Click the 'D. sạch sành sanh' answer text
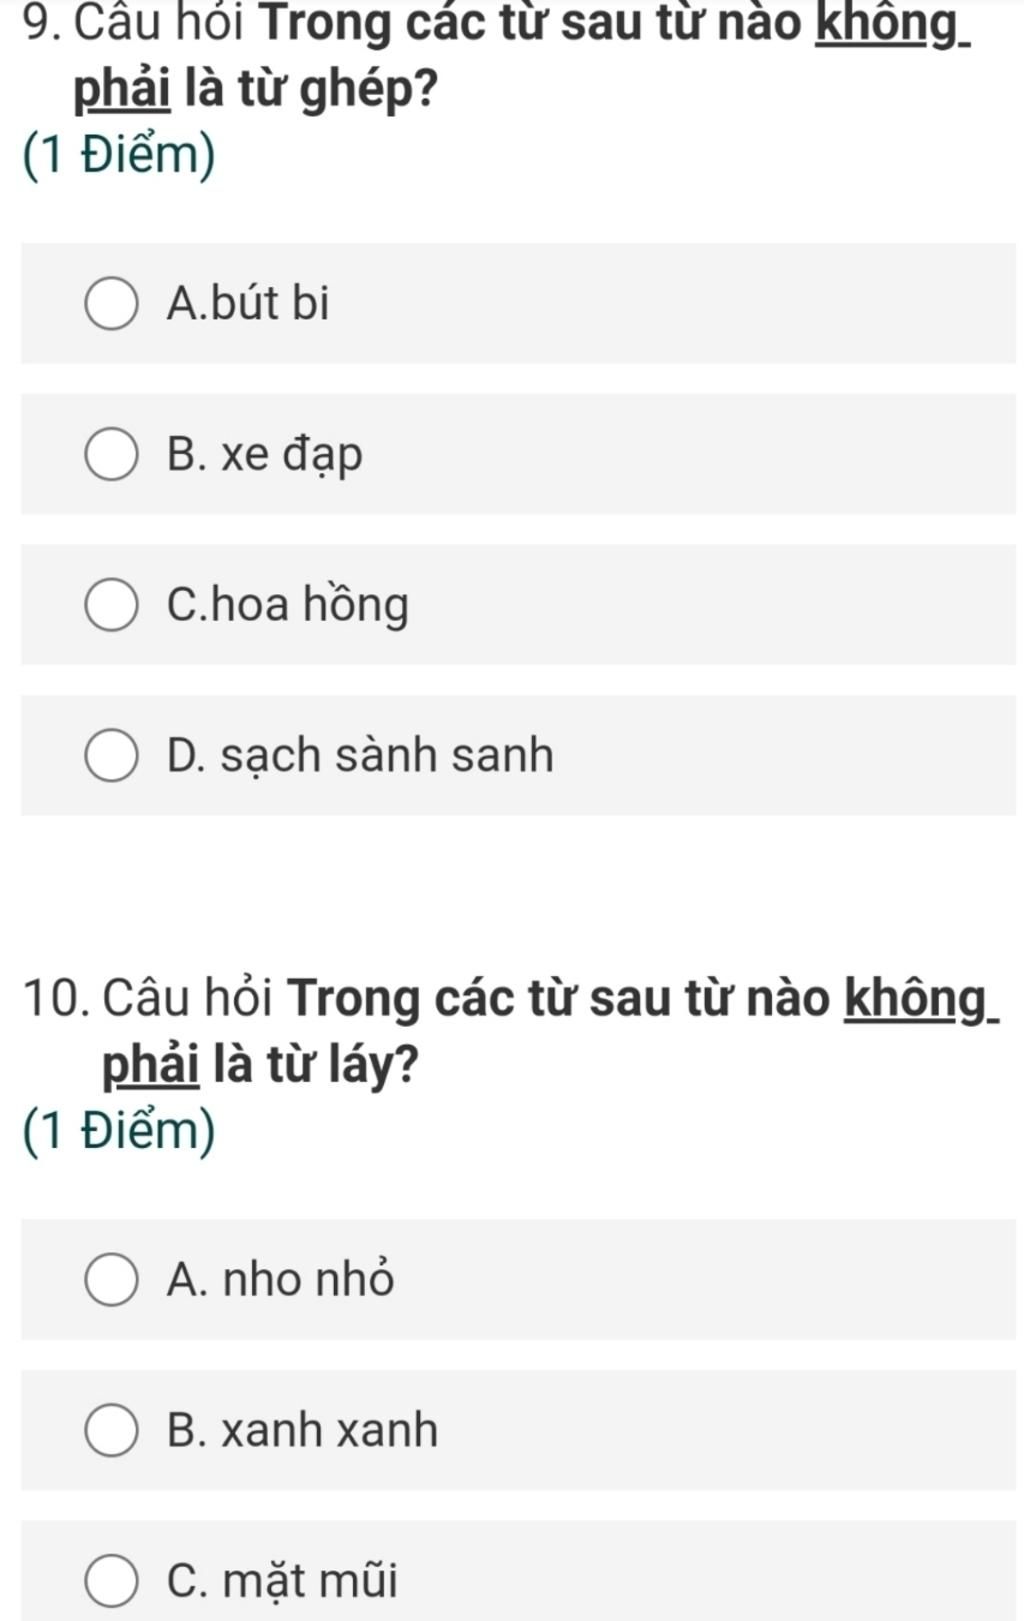 (360, 755)
